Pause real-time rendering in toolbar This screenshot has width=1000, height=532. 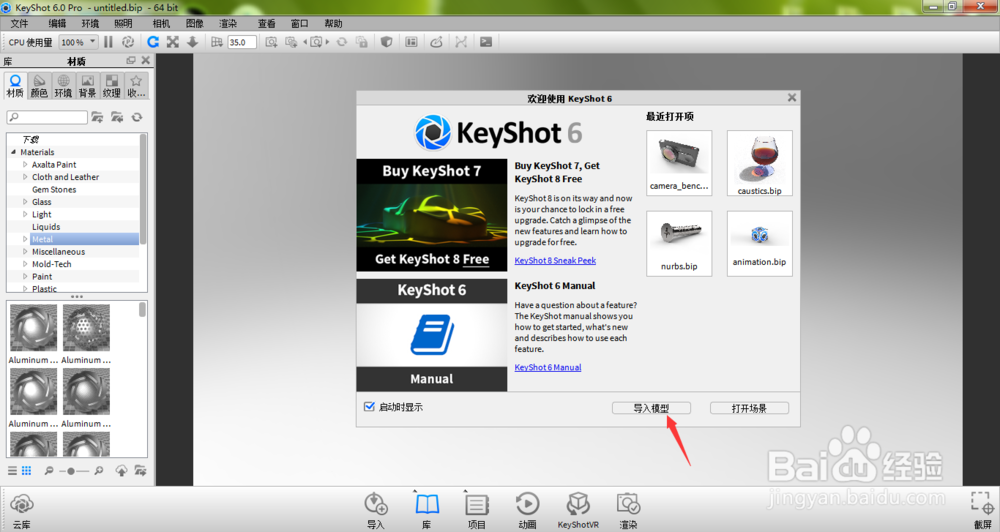click(108, 42)
